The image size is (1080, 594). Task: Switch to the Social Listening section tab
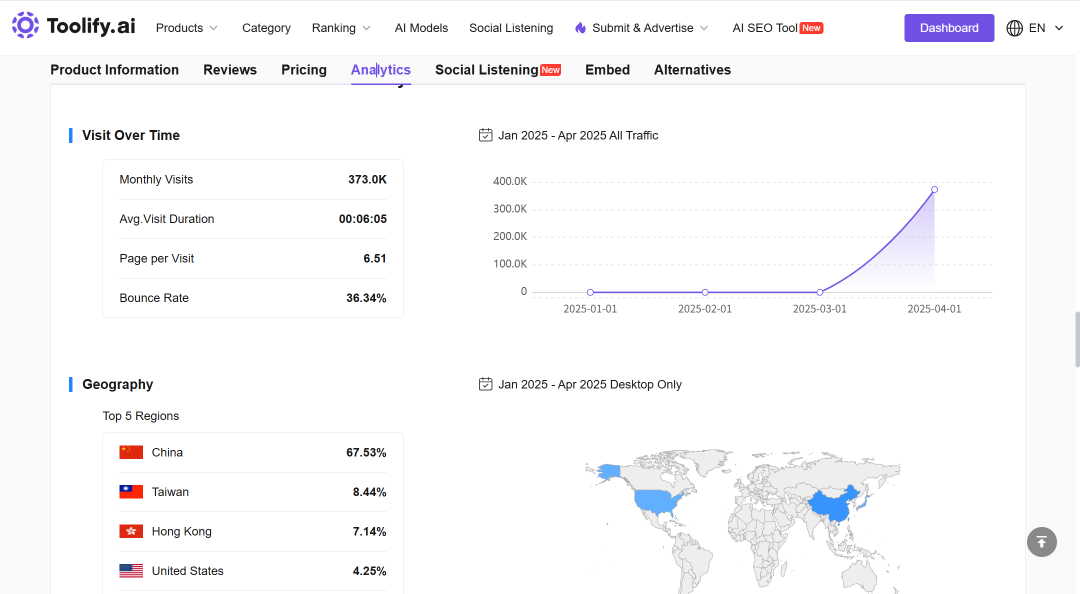[486, 70]
